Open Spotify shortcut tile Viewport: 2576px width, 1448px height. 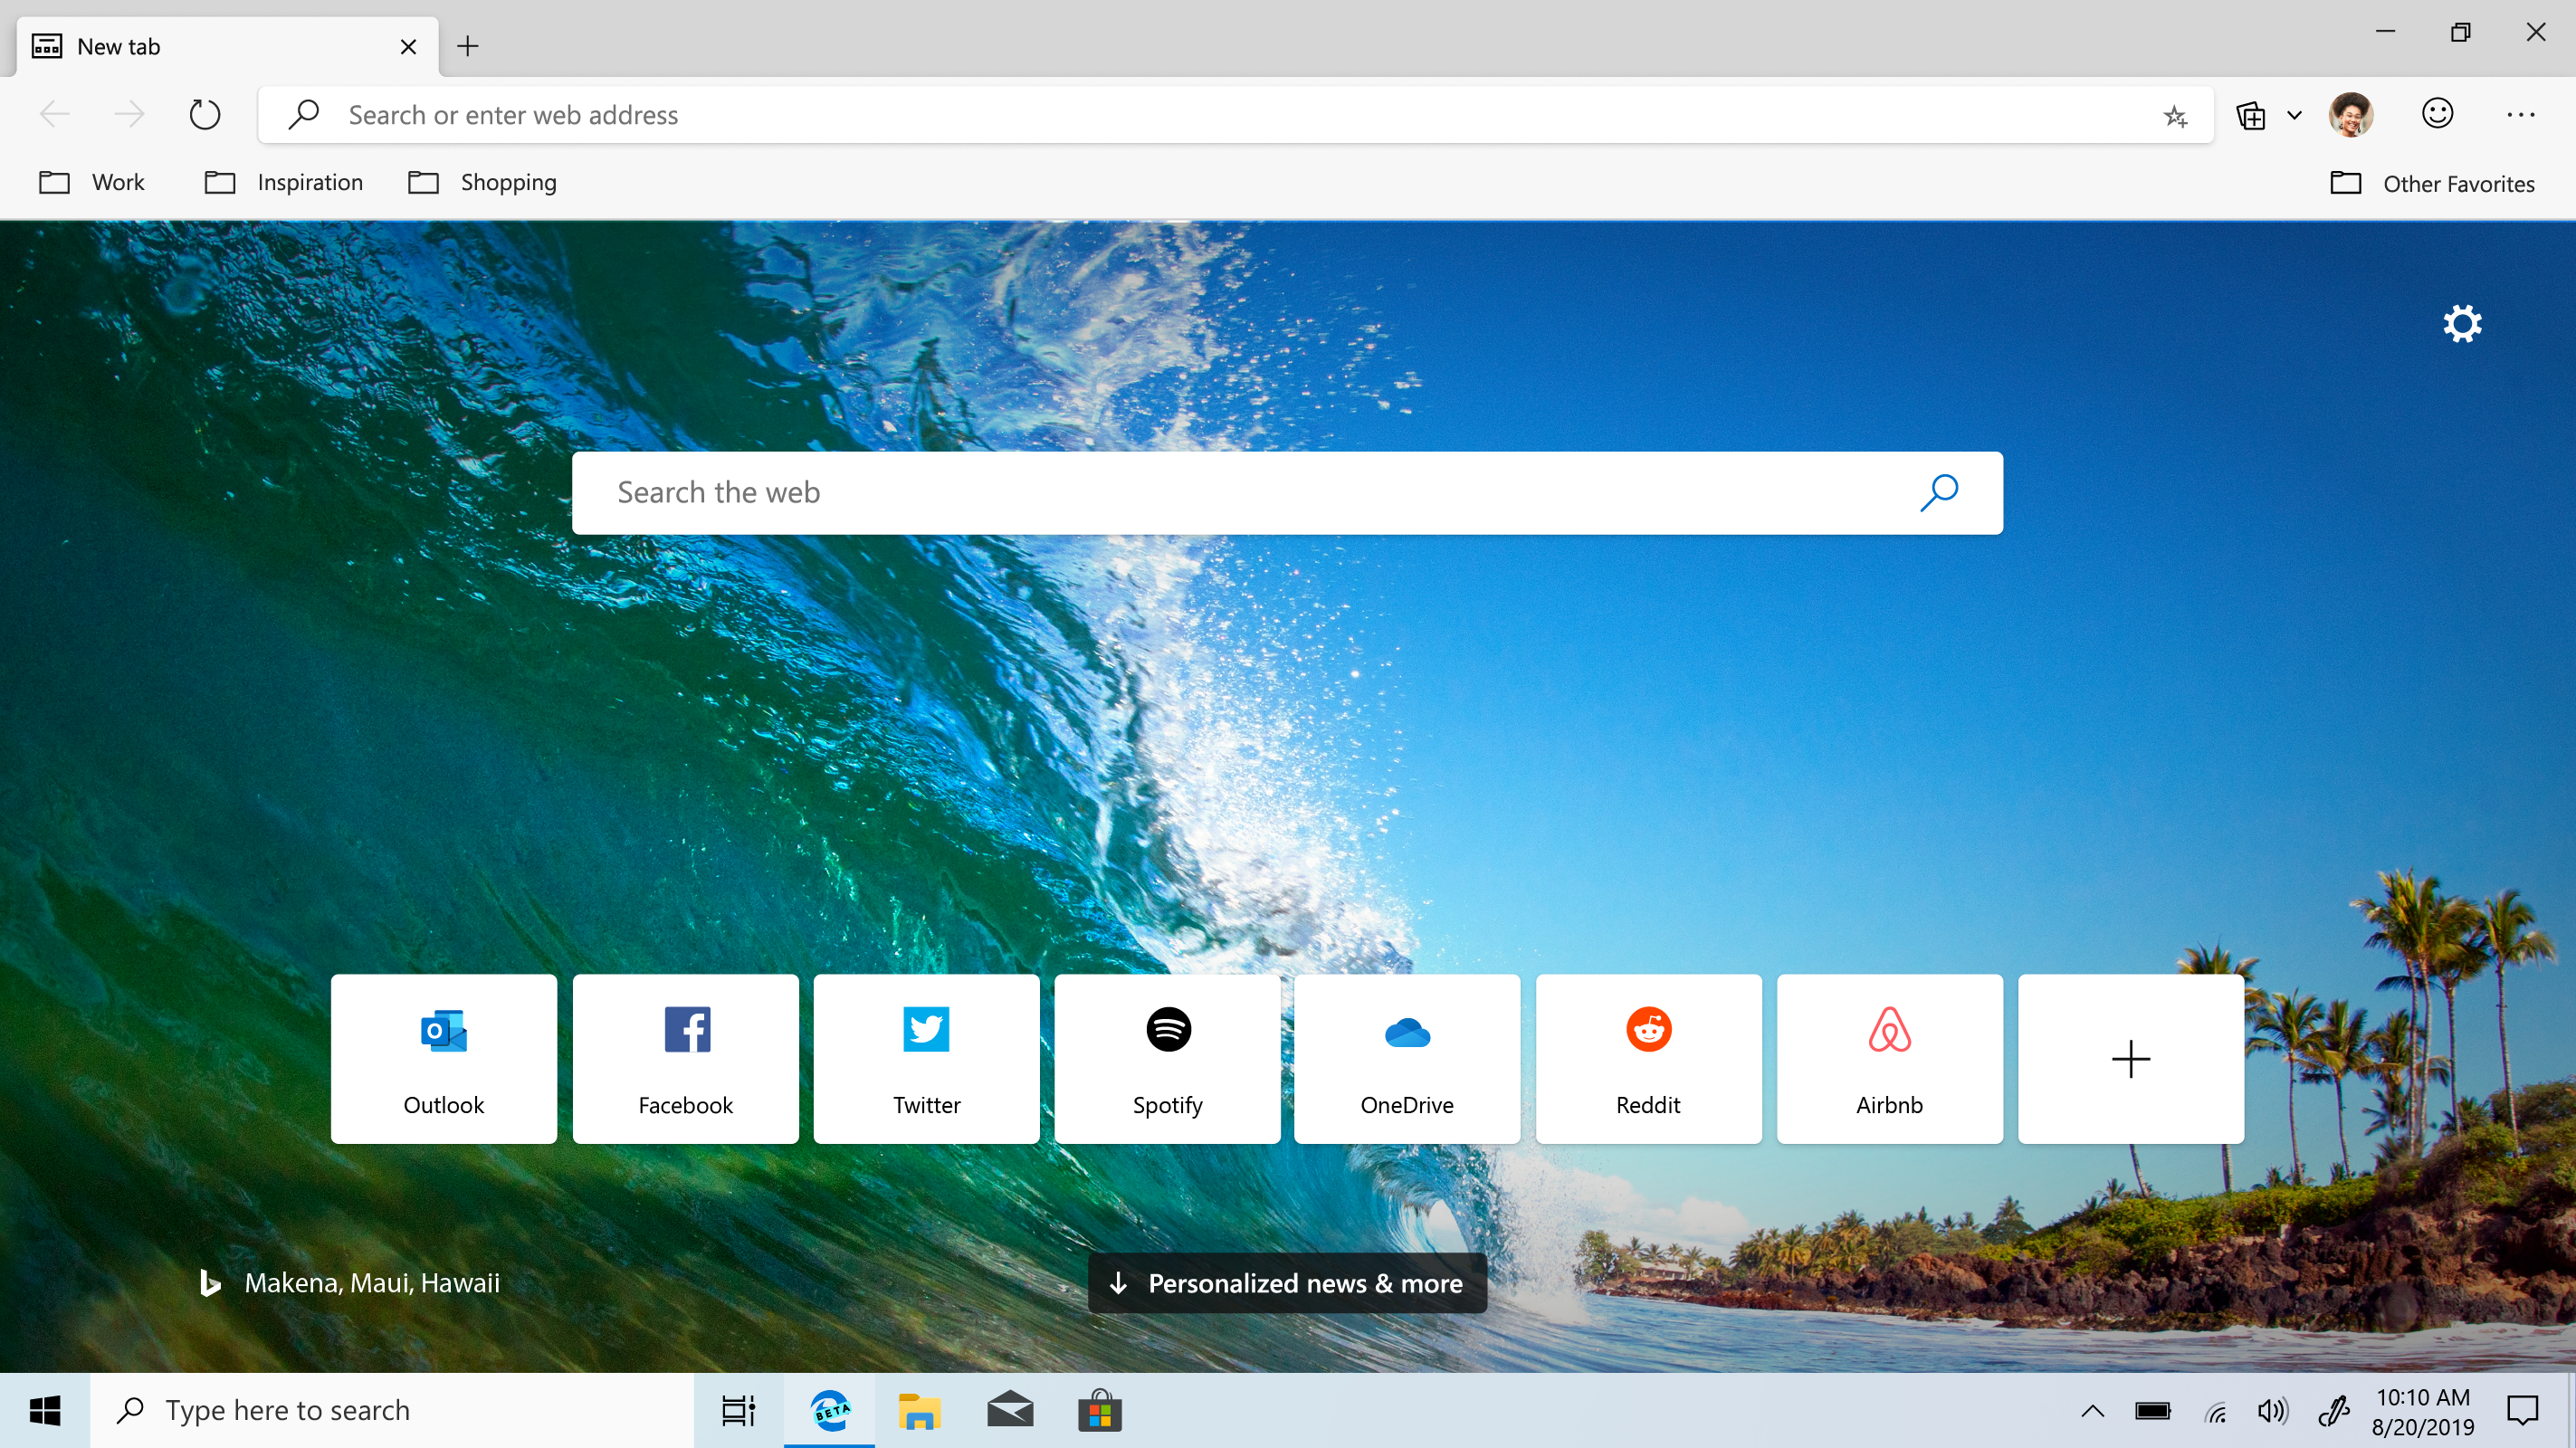(x=1168, y=1057)
